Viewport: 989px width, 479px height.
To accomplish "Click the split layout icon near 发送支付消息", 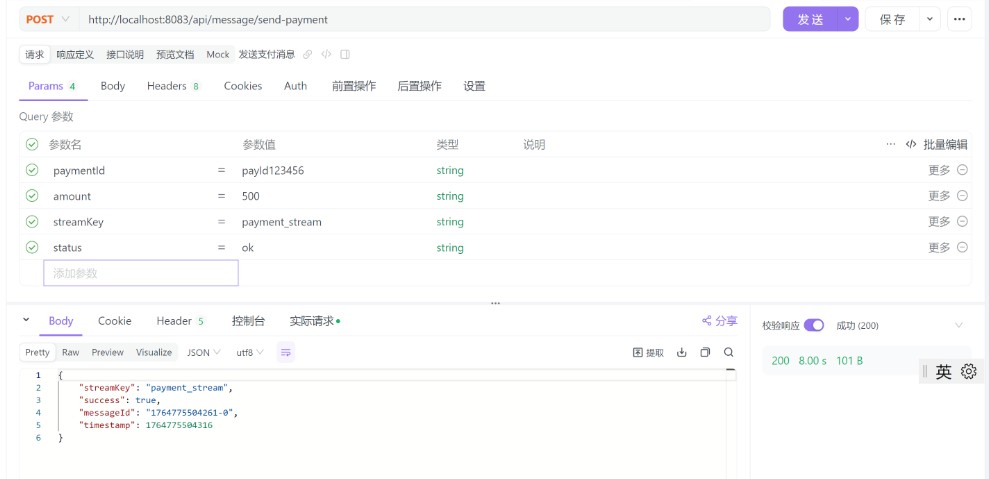I will click(345, 54).
